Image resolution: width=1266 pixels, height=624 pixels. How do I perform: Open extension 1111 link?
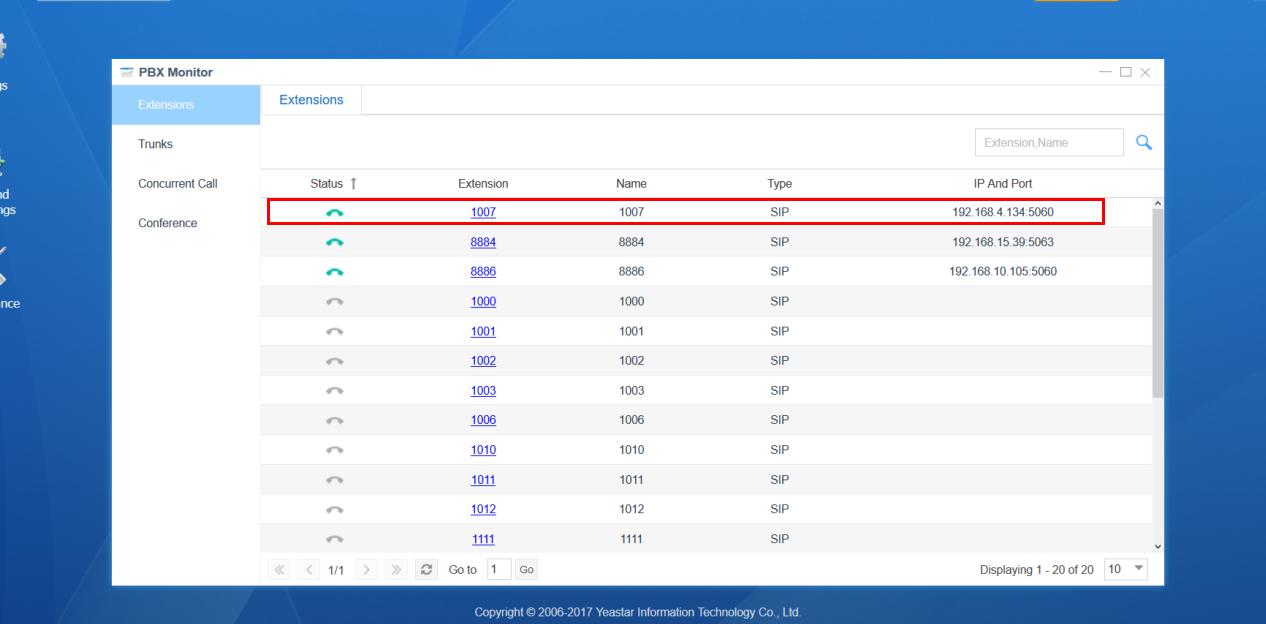[x=483, y=539]
